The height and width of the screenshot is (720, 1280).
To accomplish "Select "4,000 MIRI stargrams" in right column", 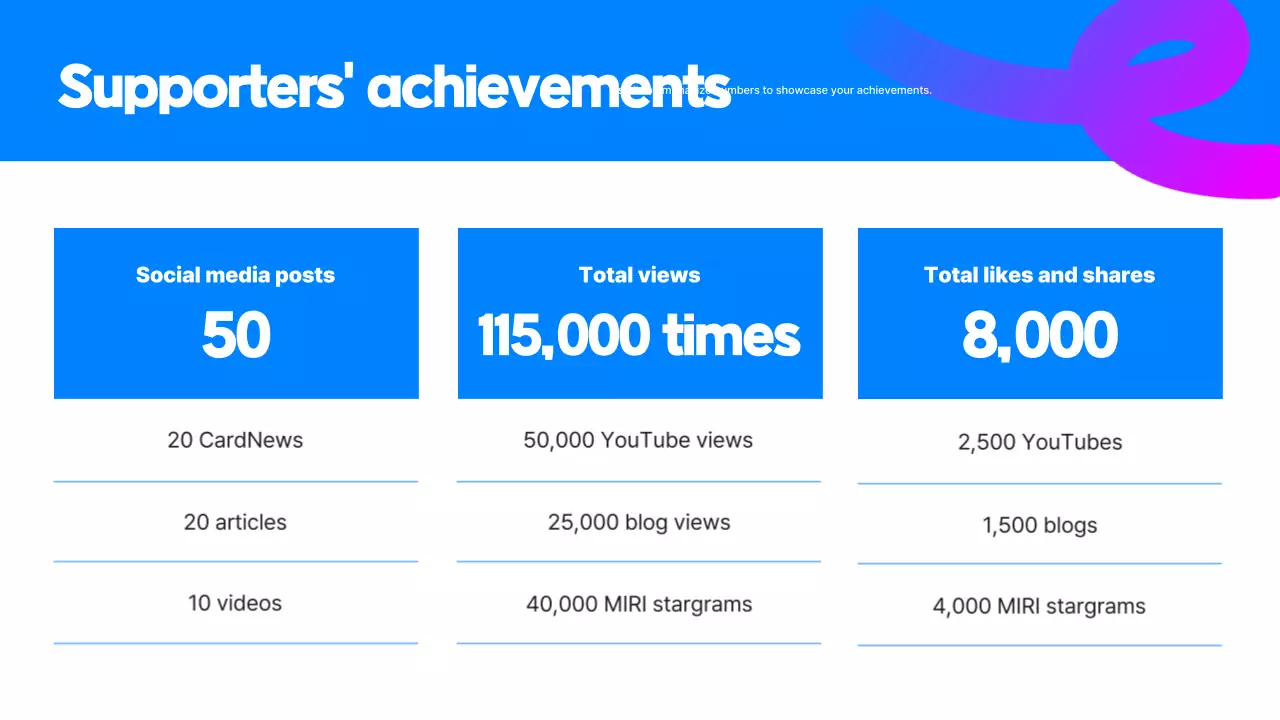I will (1039, 606).
